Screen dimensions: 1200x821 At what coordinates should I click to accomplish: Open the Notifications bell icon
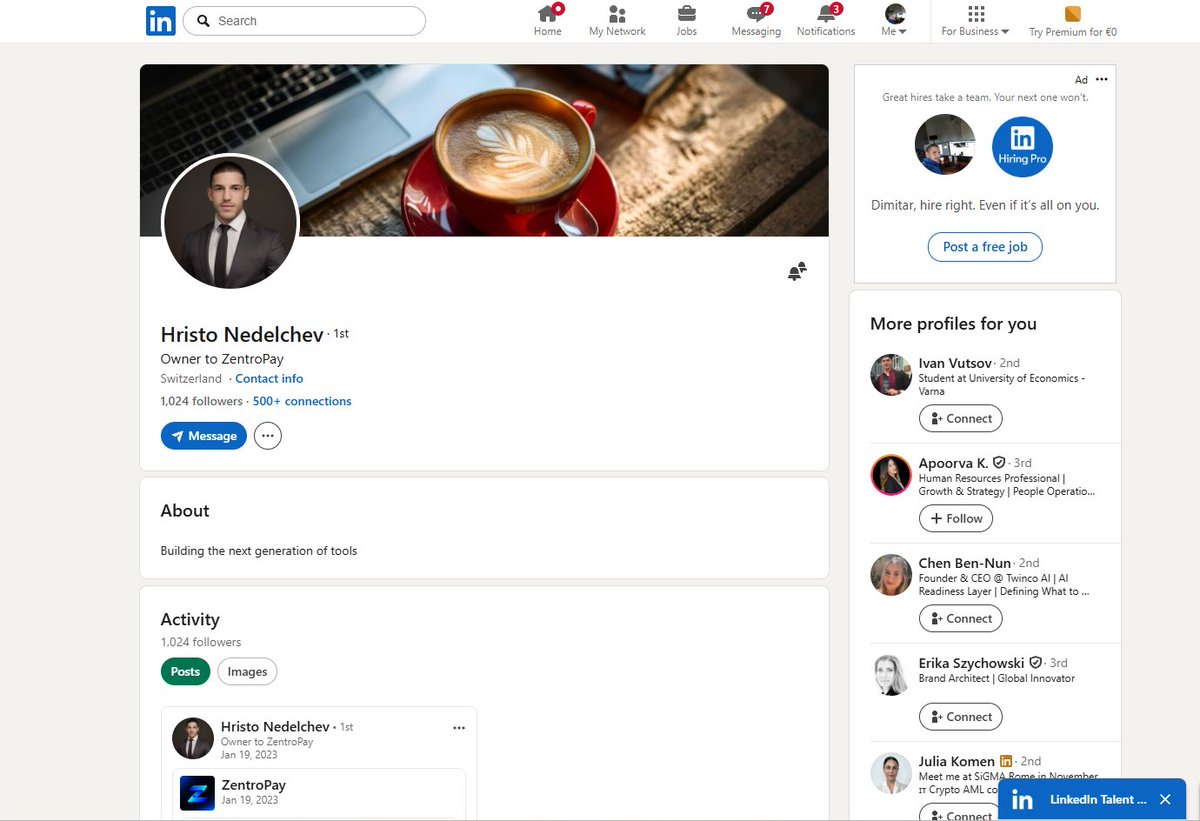tap(826, 14)
